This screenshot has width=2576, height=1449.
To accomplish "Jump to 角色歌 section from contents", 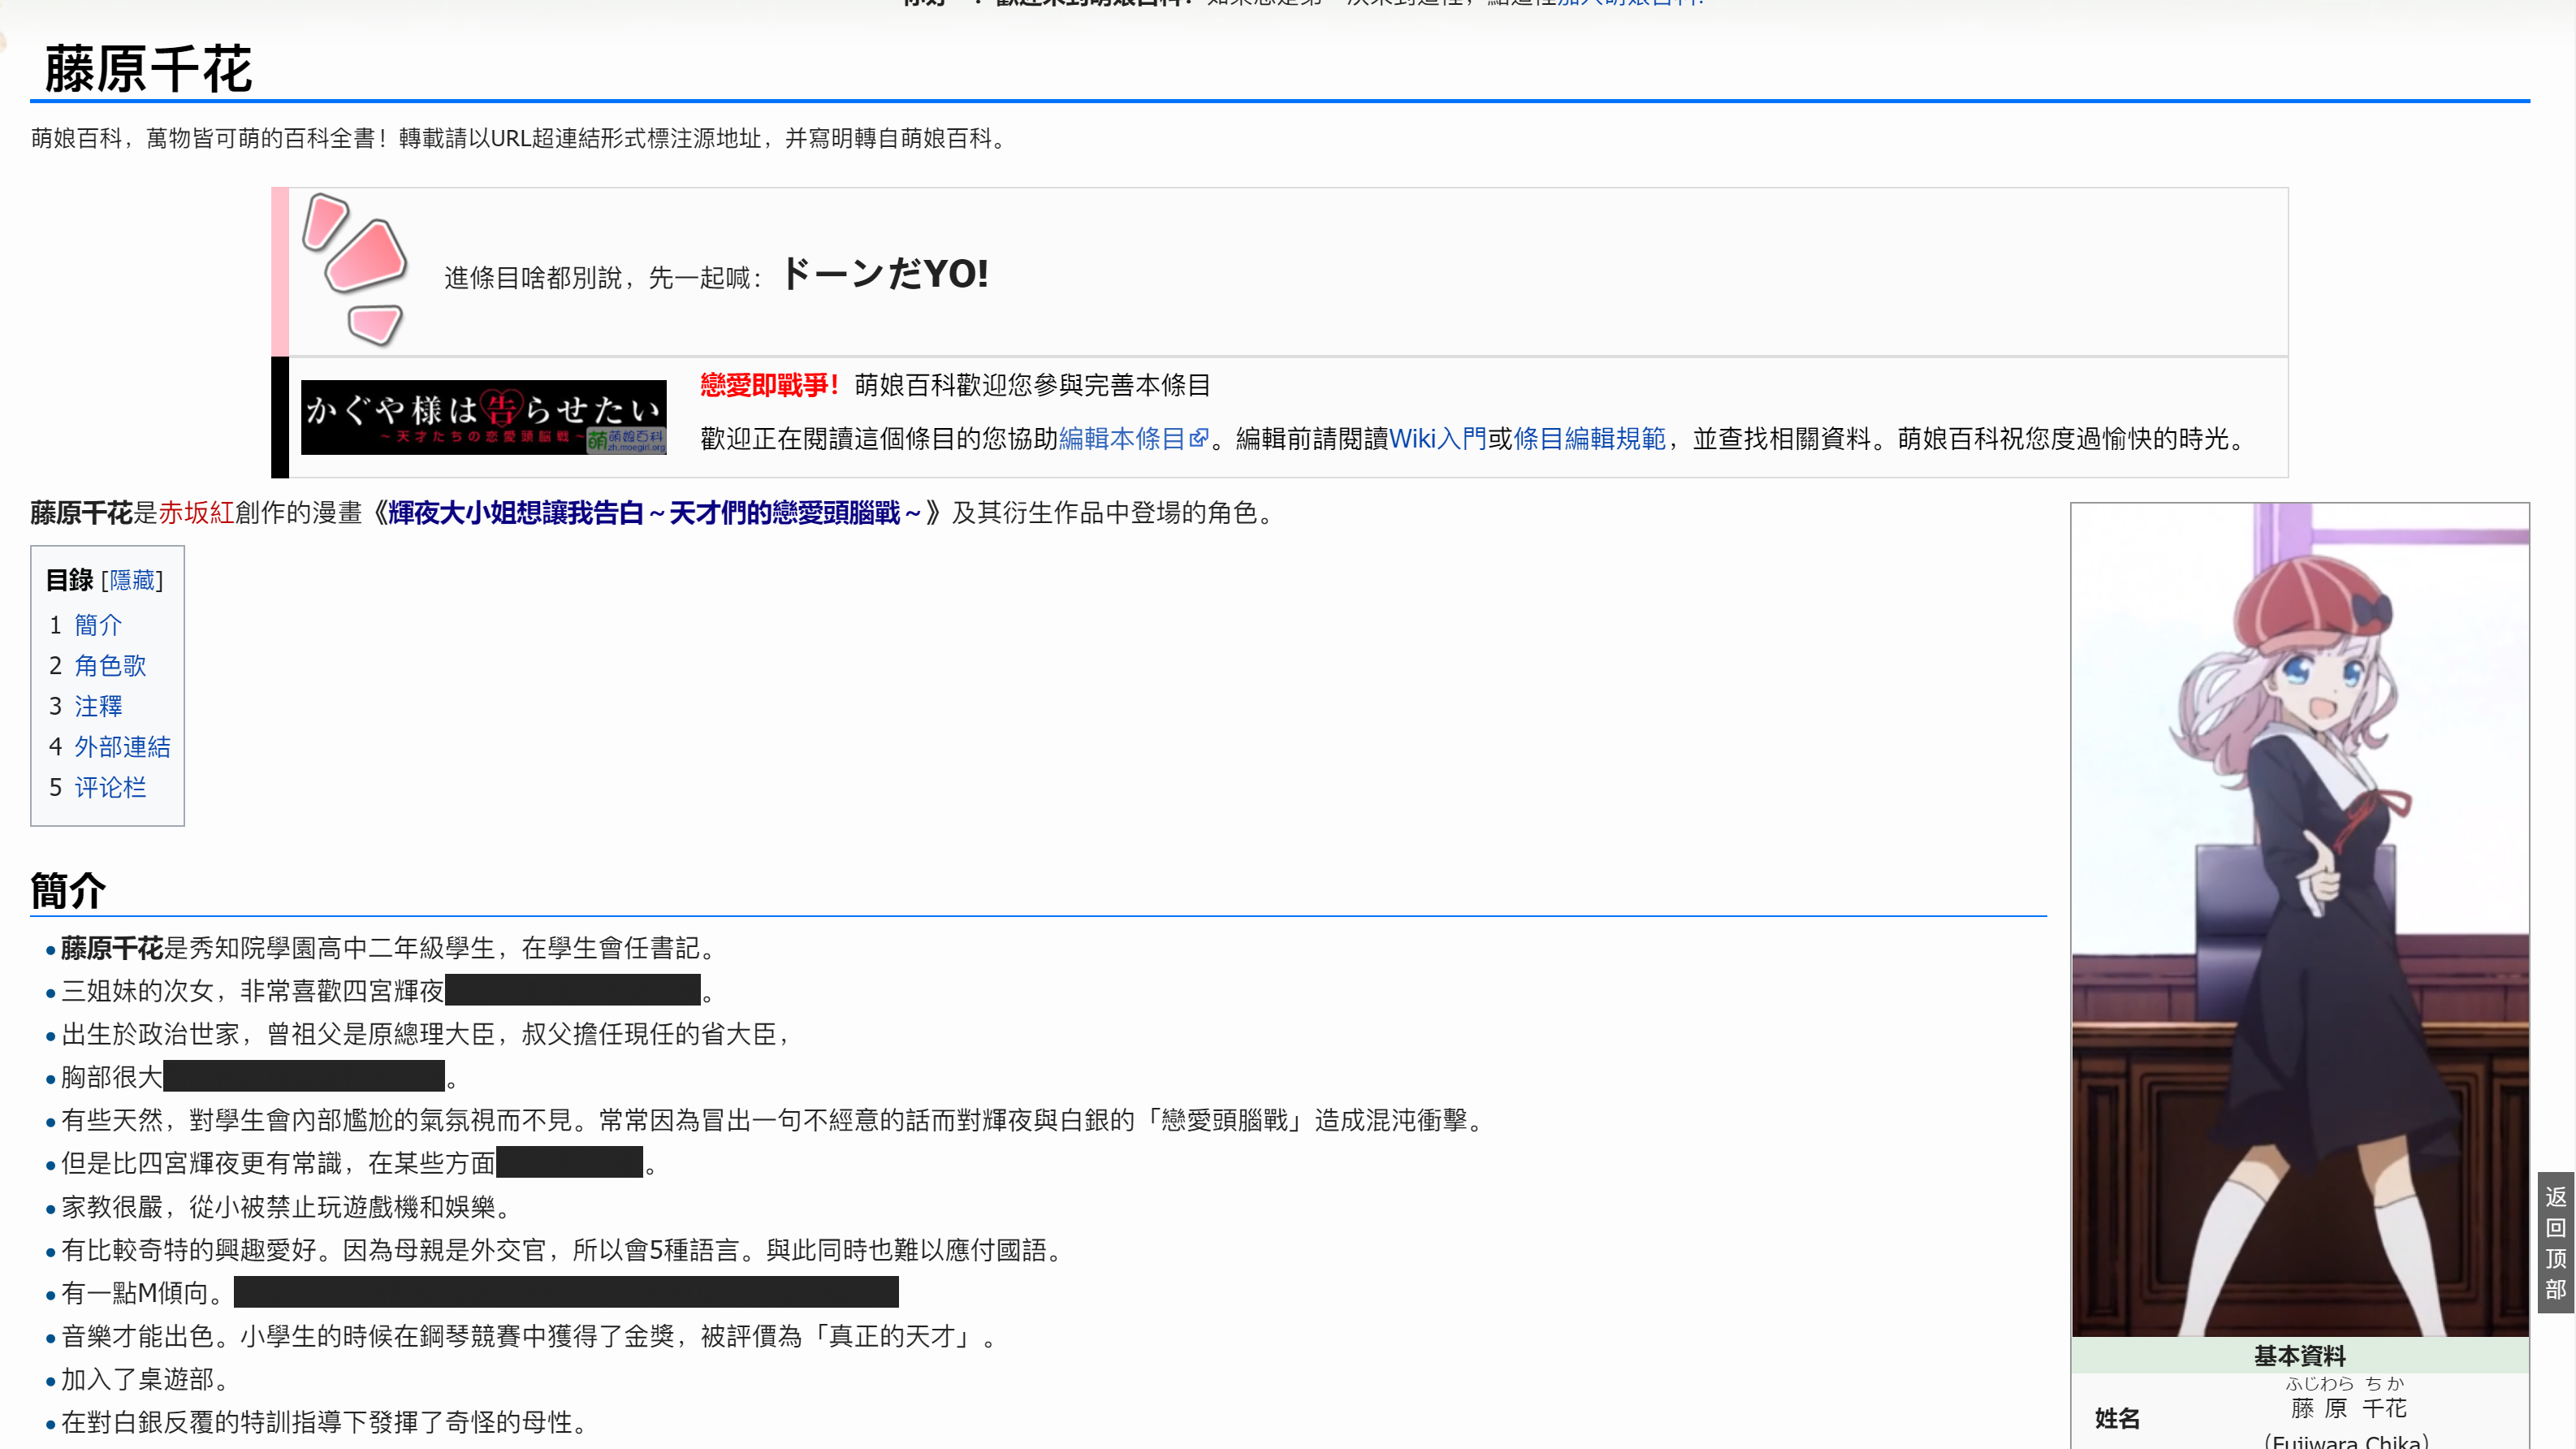I will [x=110, y=666].
